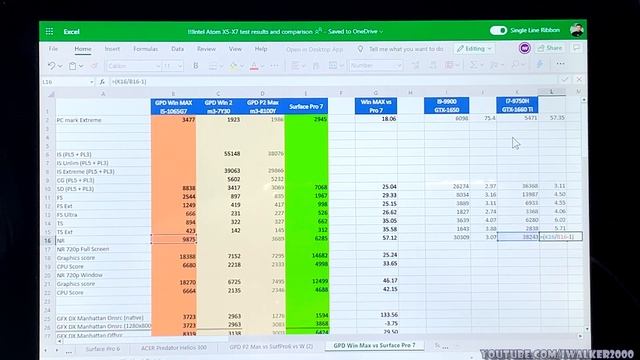The height and width of the screenshot is (360, 640).
Task: Open the app launcher waffle icon
Action: point(49,31)
